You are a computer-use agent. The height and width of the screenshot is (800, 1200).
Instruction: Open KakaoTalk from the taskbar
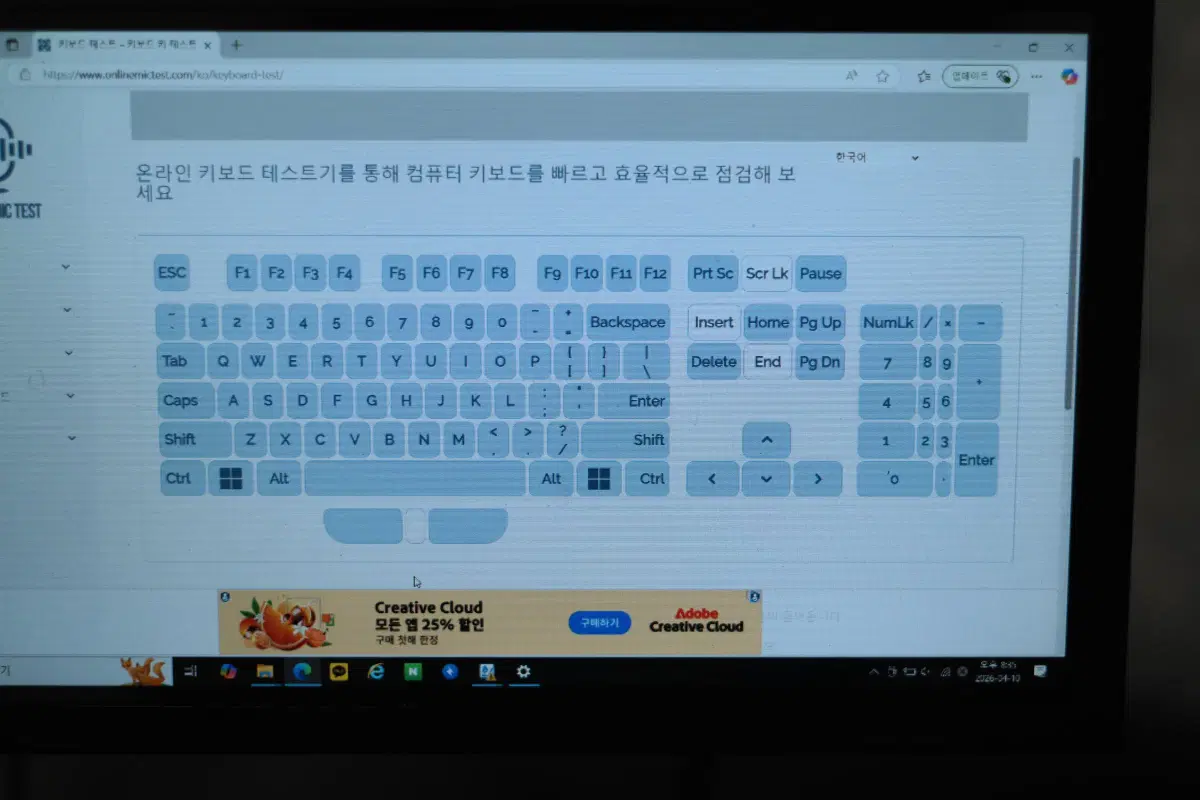pyautogui.click(x=339, y=671)
